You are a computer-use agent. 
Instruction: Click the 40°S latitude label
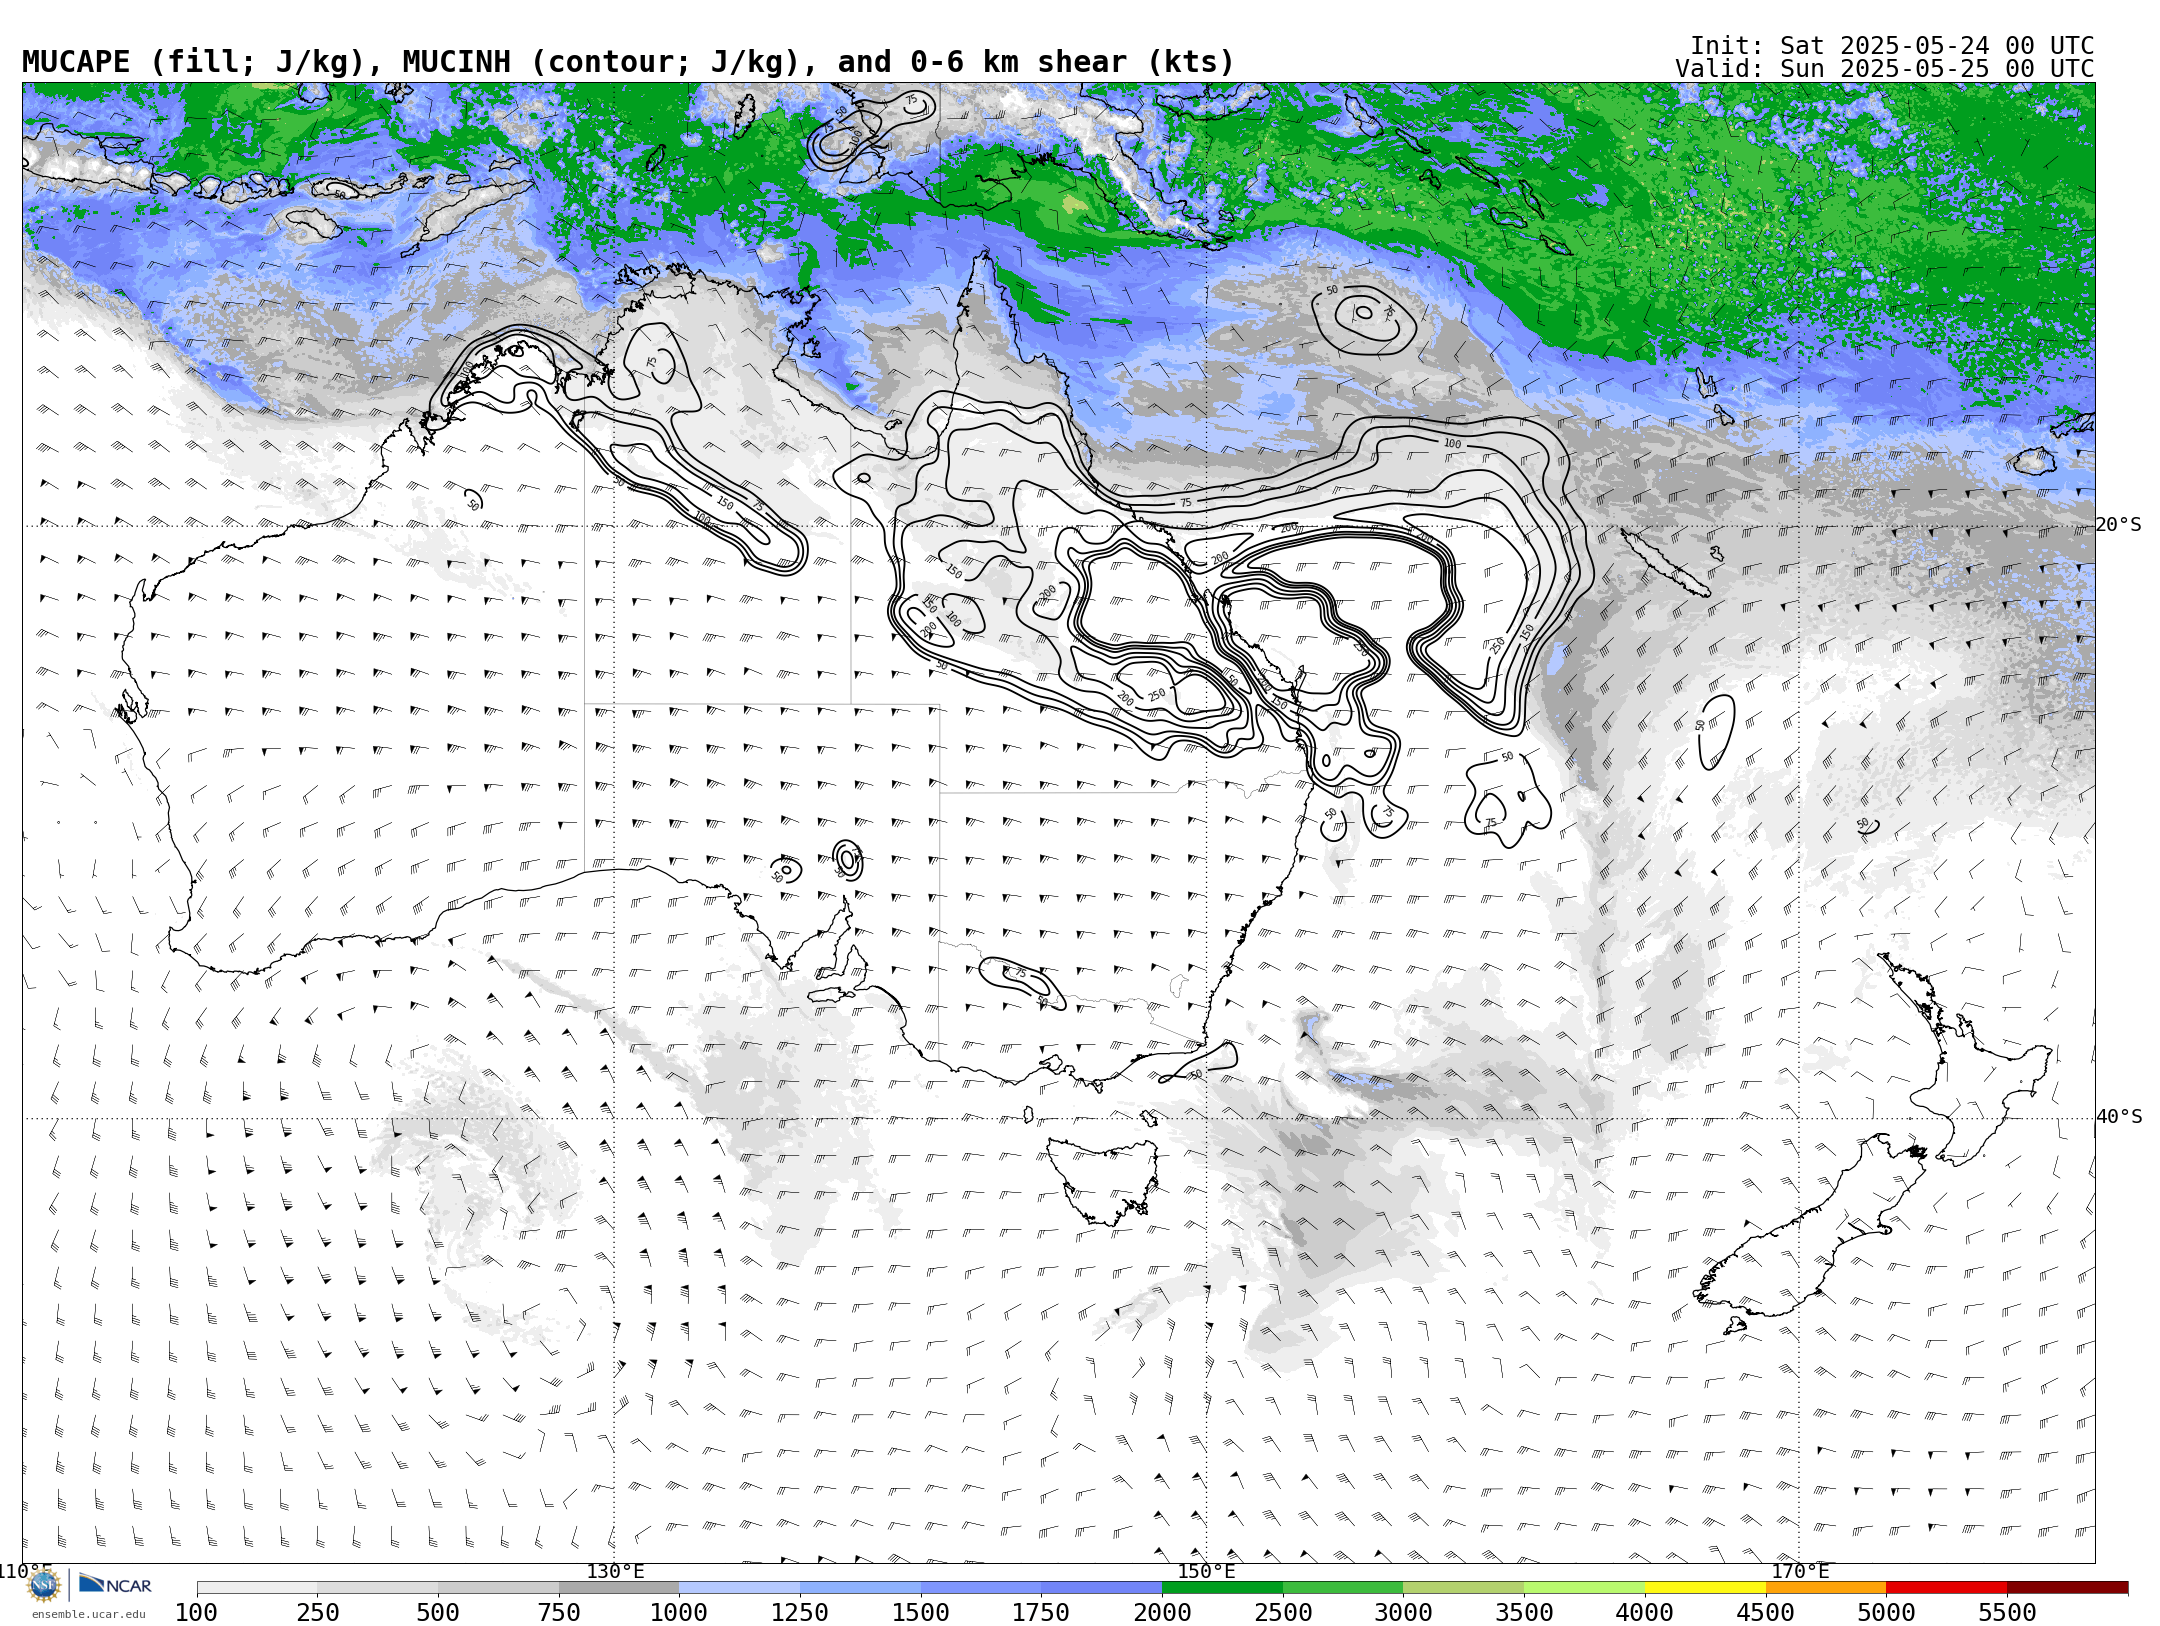pos(2119,1117)
